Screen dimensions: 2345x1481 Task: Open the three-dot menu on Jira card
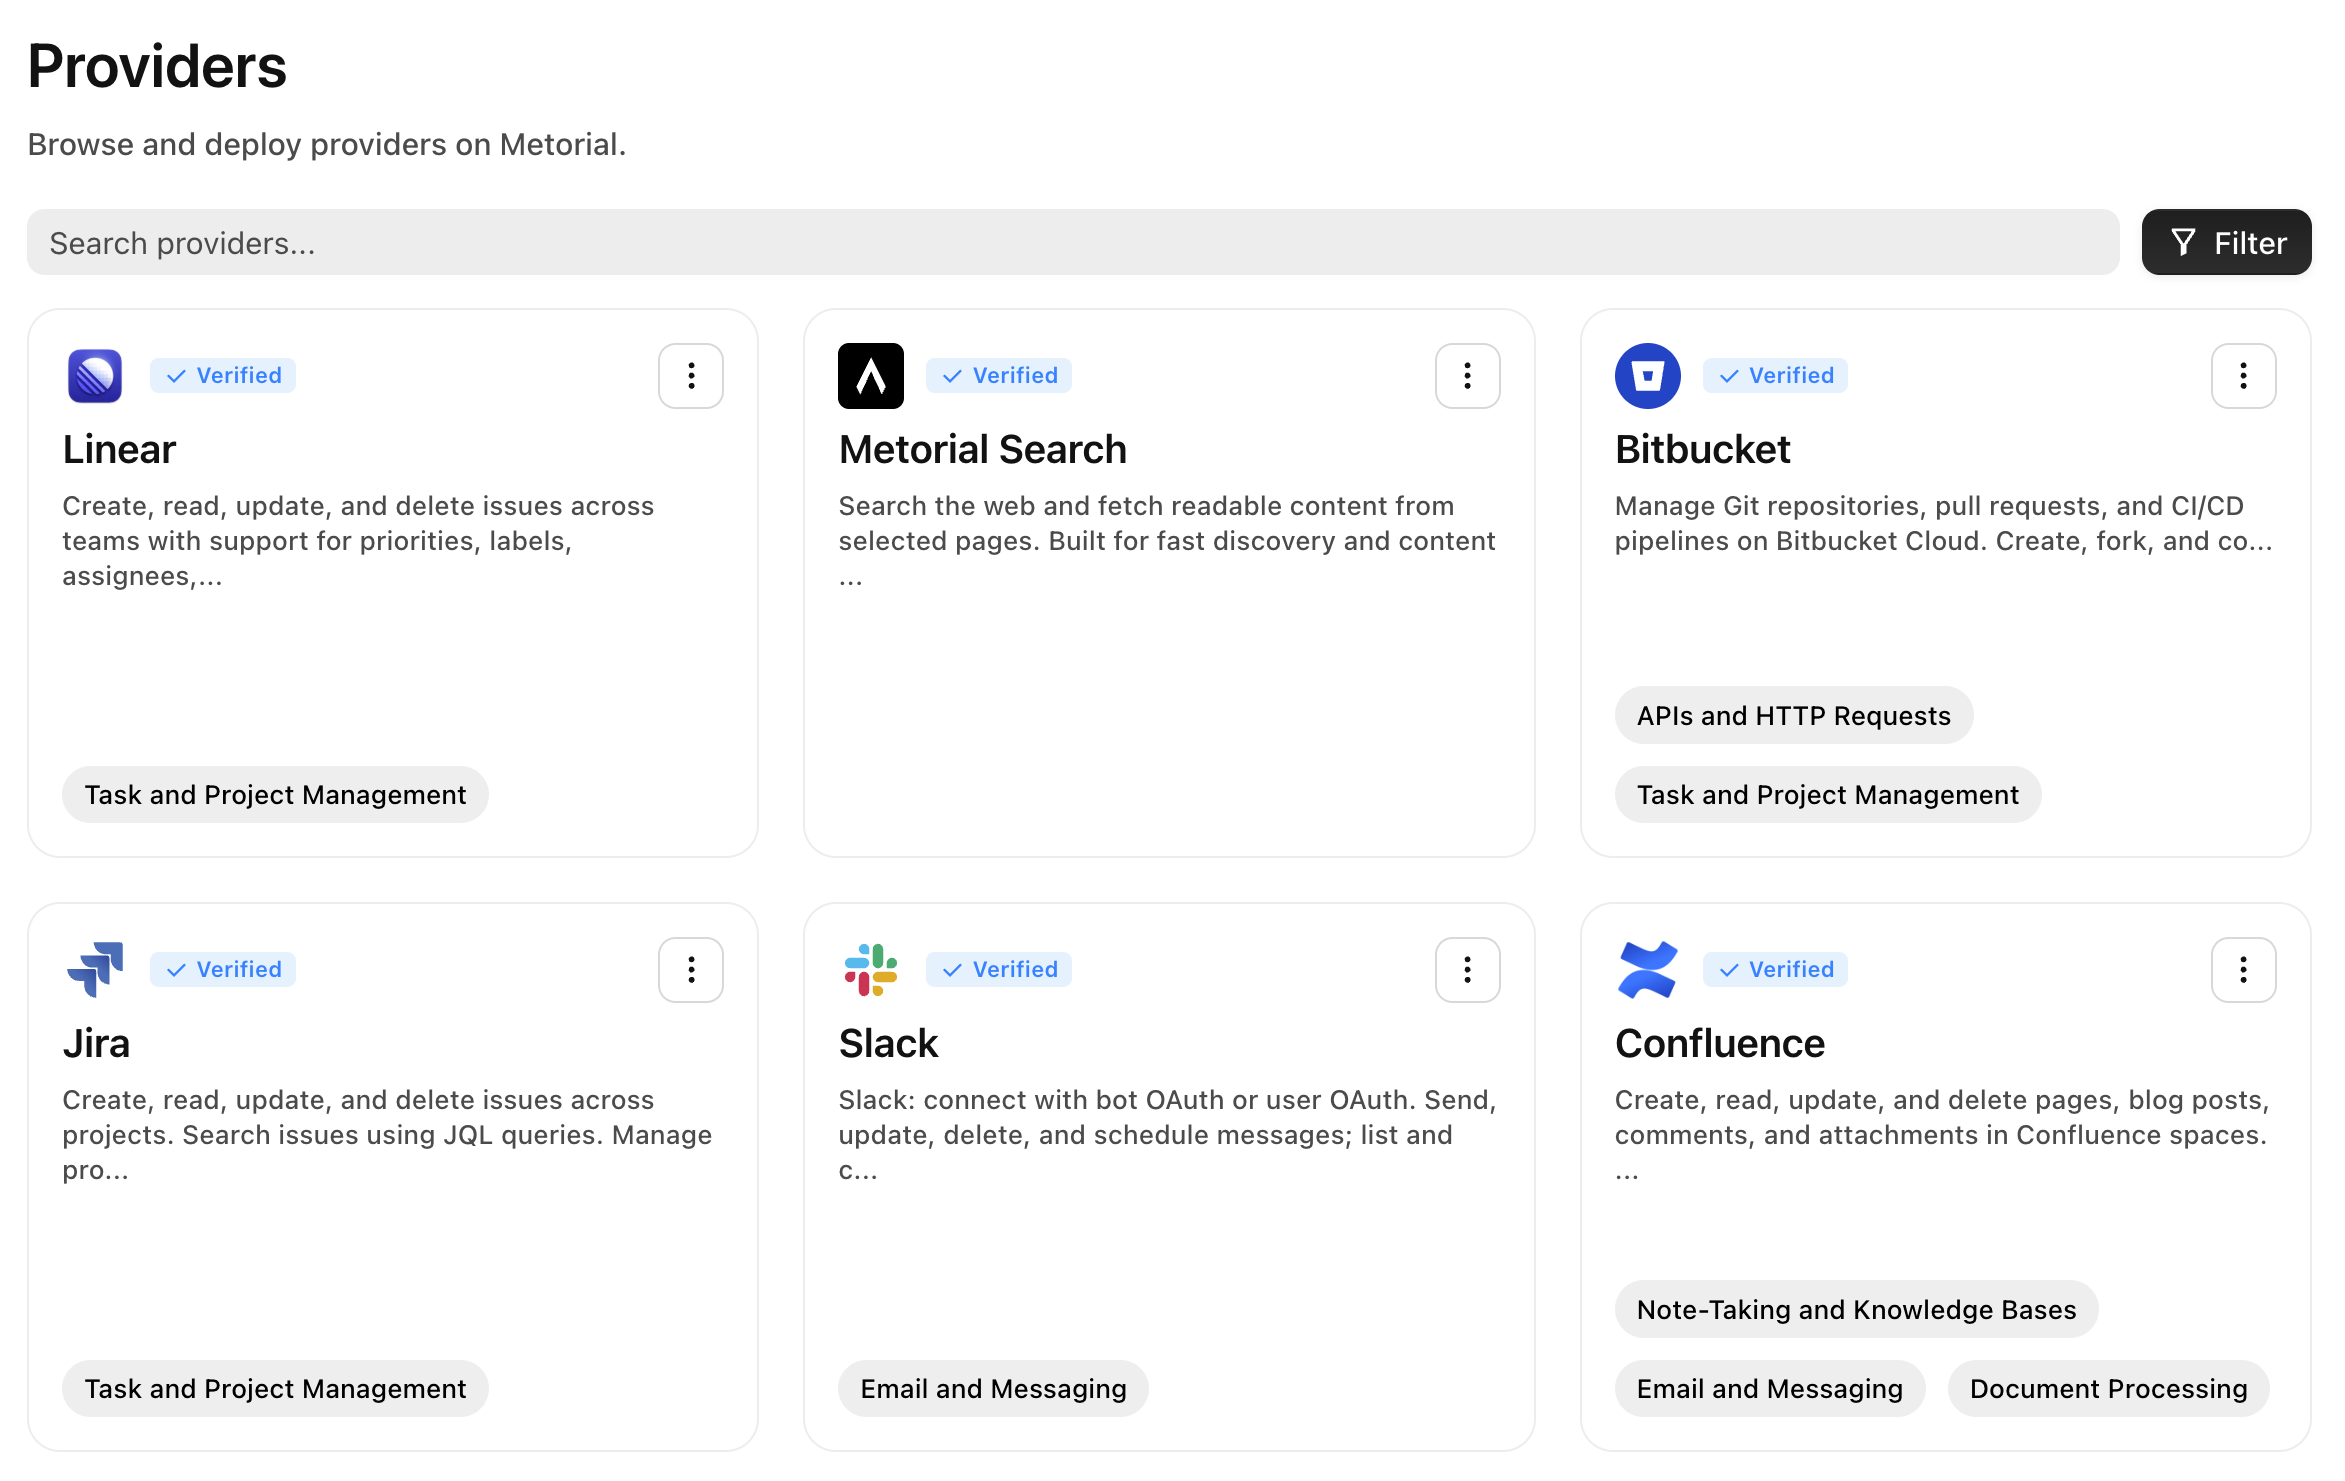(691, 970)
